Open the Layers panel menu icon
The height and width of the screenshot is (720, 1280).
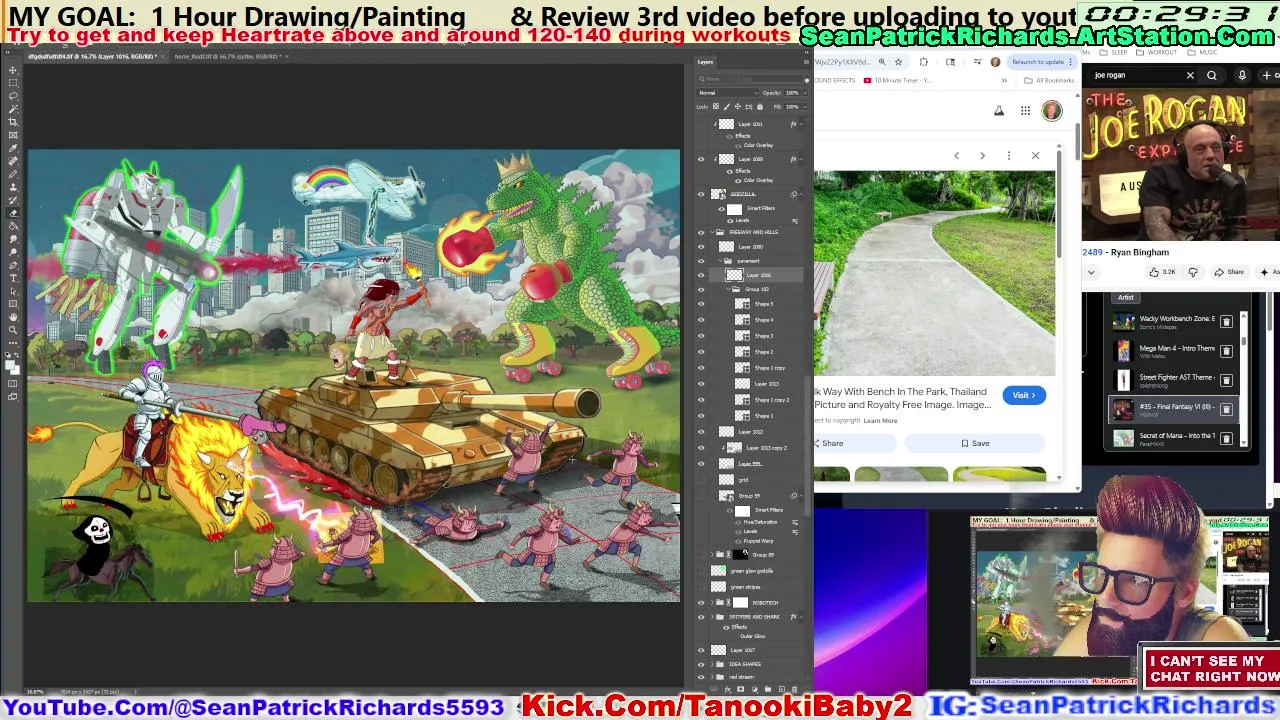click(x=806, y=62)
